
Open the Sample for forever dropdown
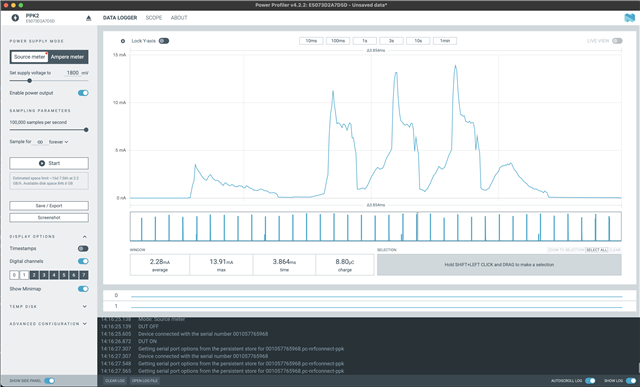(58, 142)
